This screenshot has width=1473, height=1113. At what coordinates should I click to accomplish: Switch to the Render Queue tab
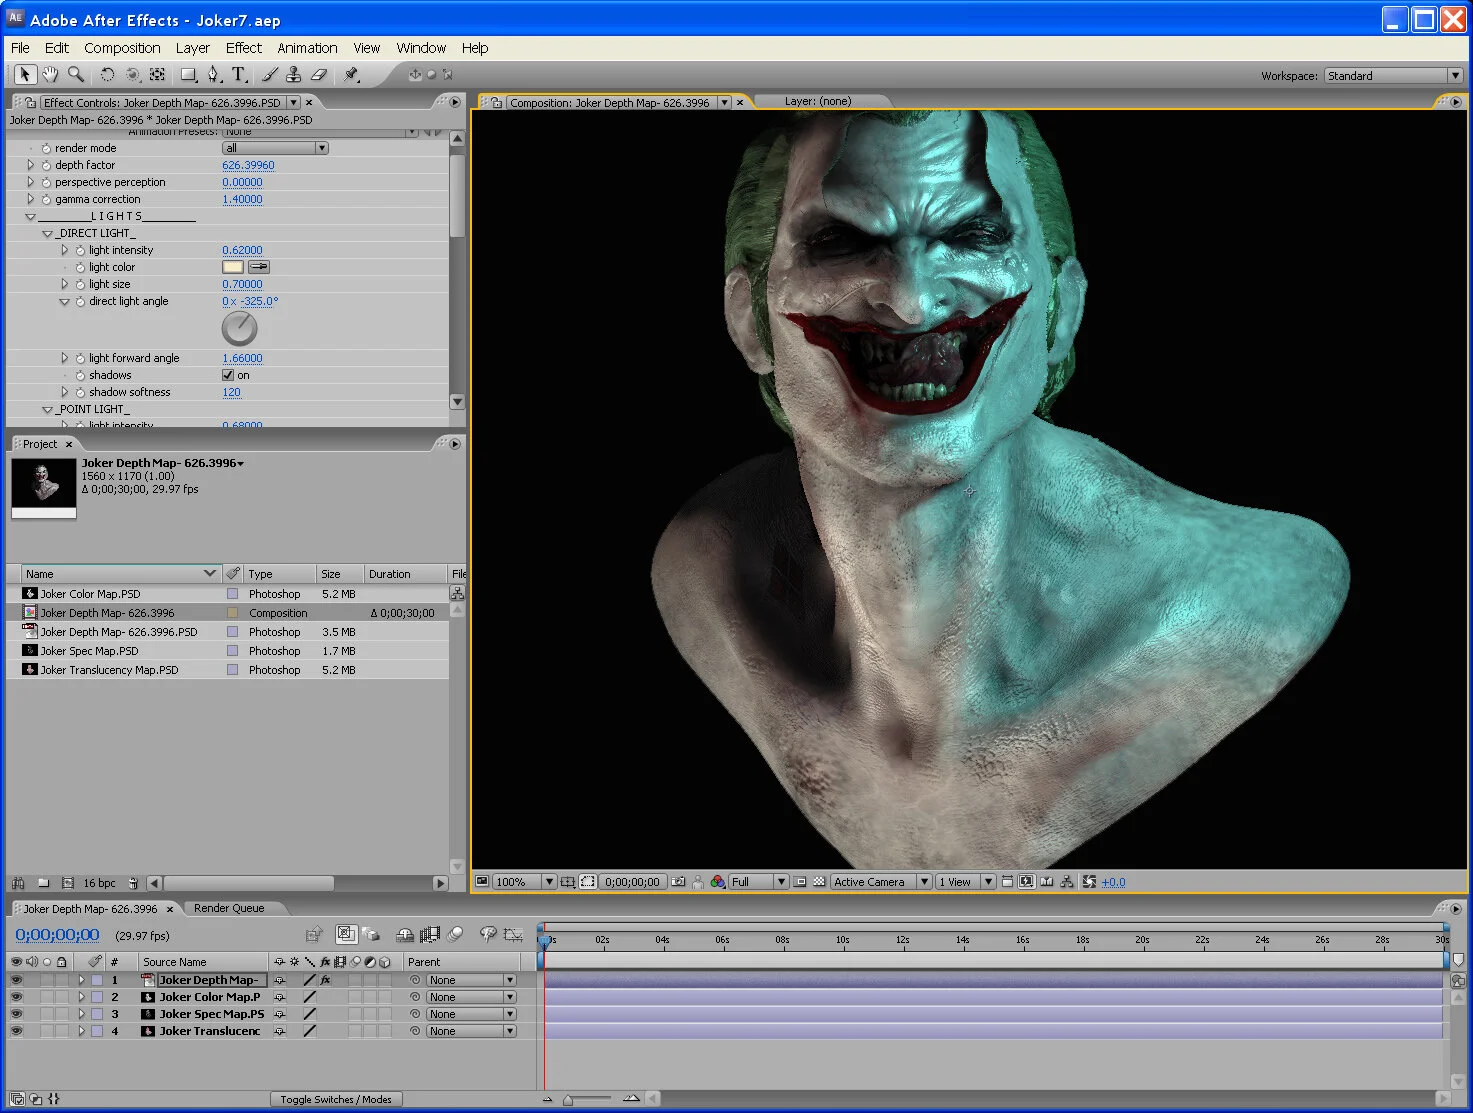pos(229,908)
